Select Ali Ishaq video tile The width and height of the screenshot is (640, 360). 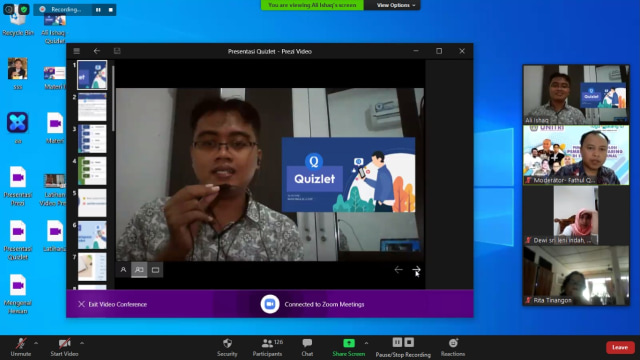point(576,95)
